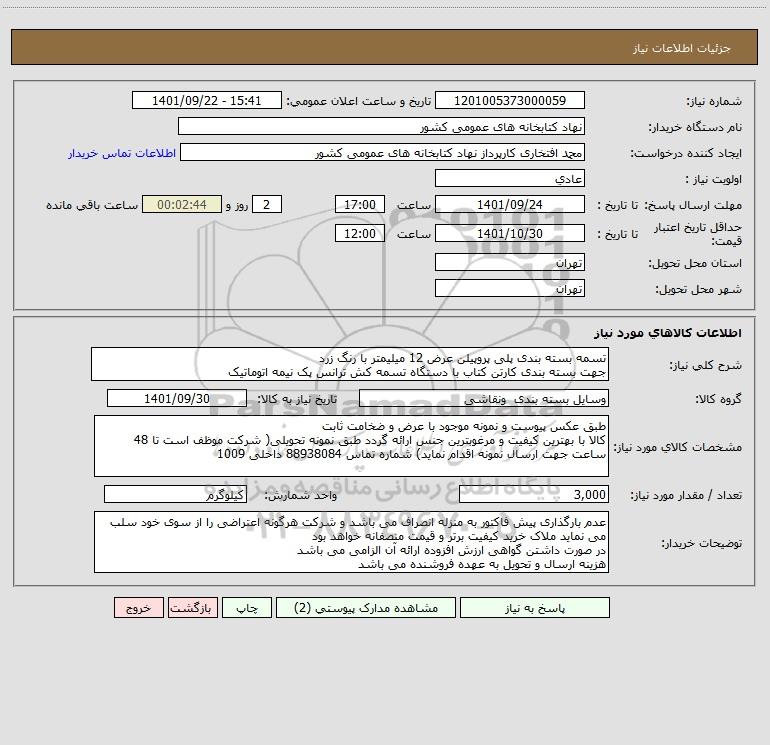The height and width of the screenshot is (745, 770).
Task: Click the ایجاد کننده درخواست label
Action: 686,154
